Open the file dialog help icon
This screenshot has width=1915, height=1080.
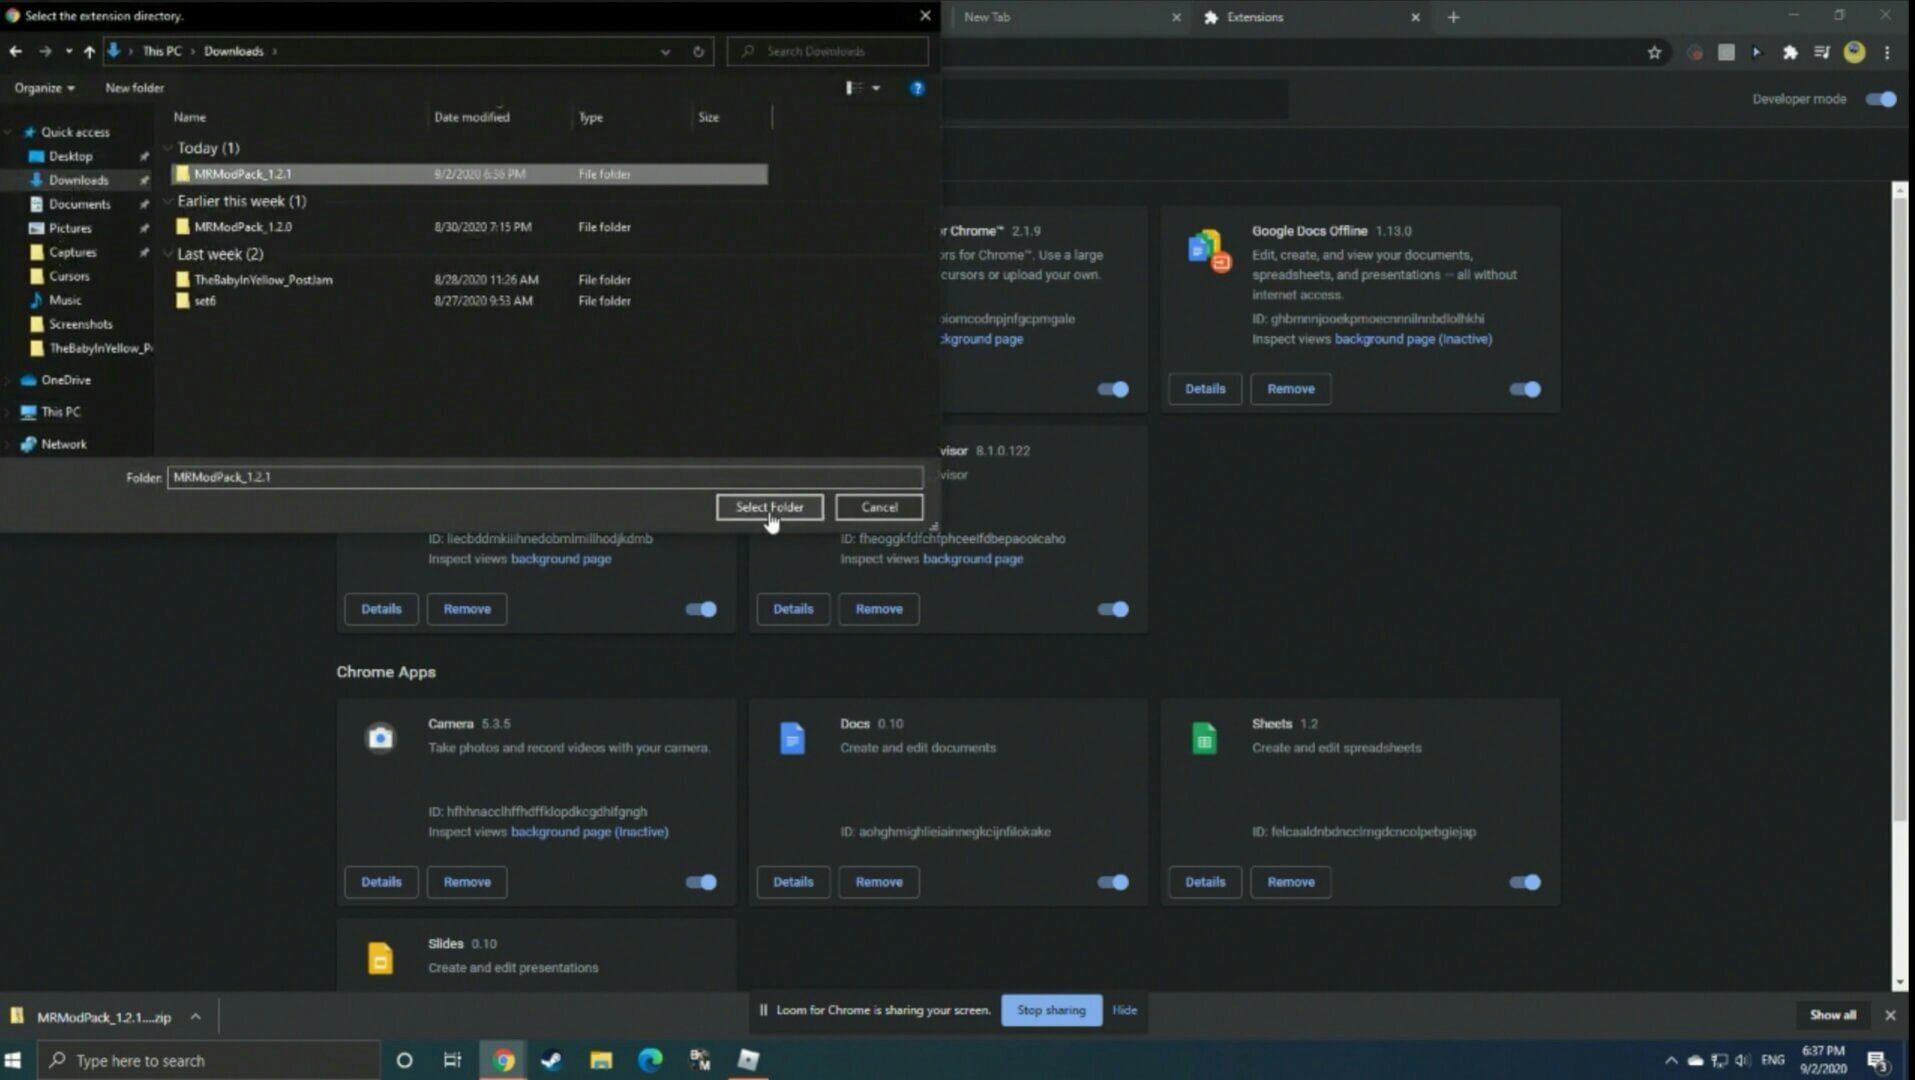click(x=917, y=88)
